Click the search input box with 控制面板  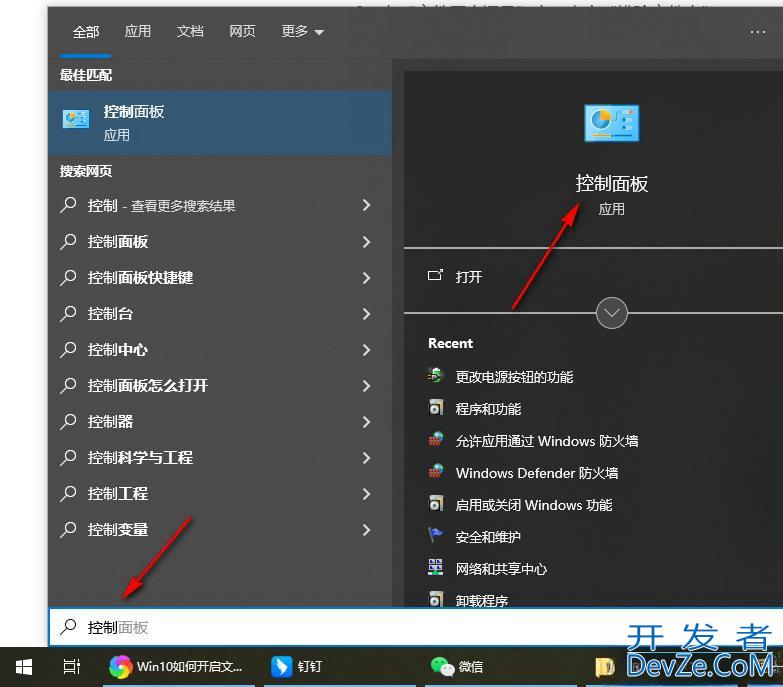click(x=400, y=627)
